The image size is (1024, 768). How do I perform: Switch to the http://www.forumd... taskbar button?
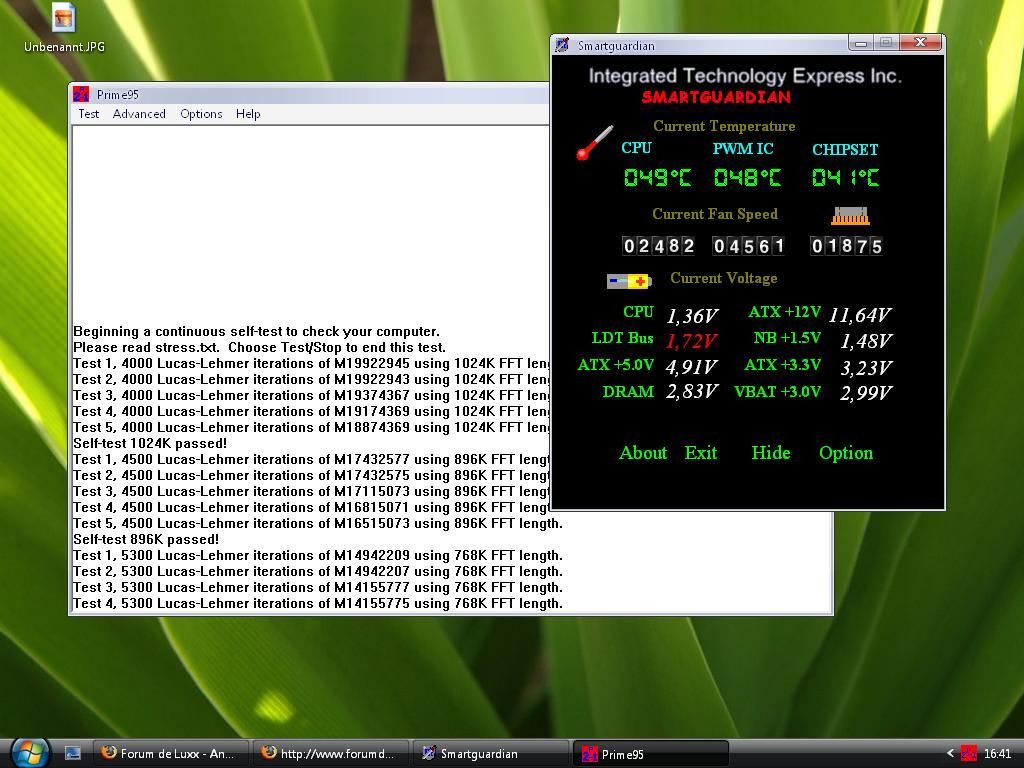(x=330, y=754)
